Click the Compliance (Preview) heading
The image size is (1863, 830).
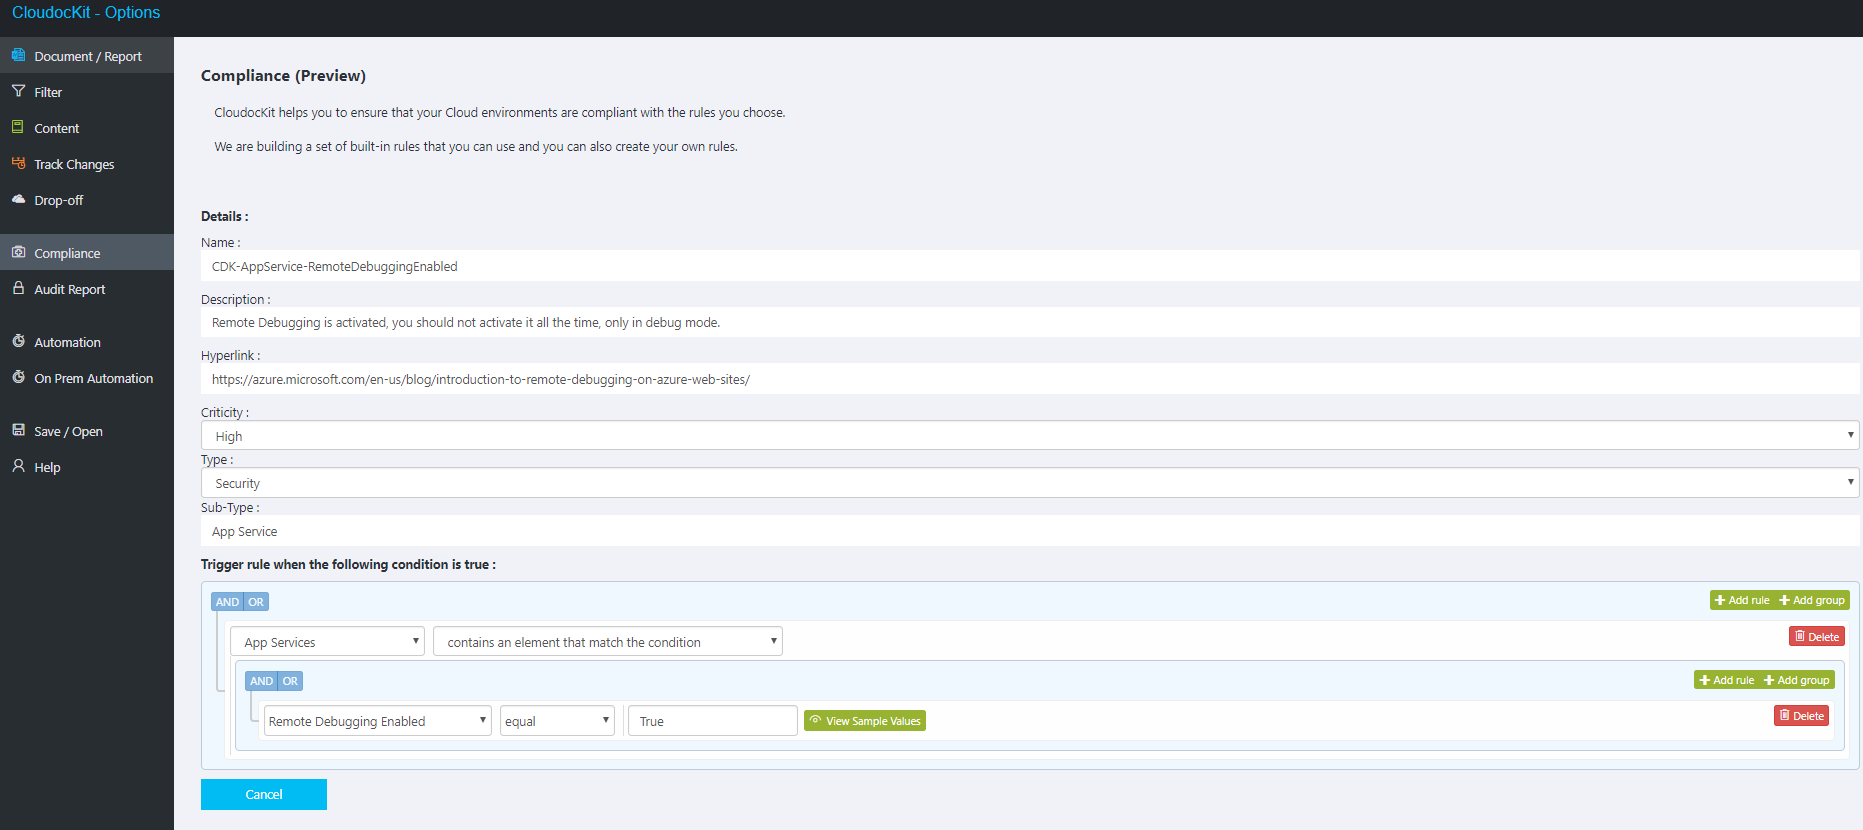[x=283, y=75]
